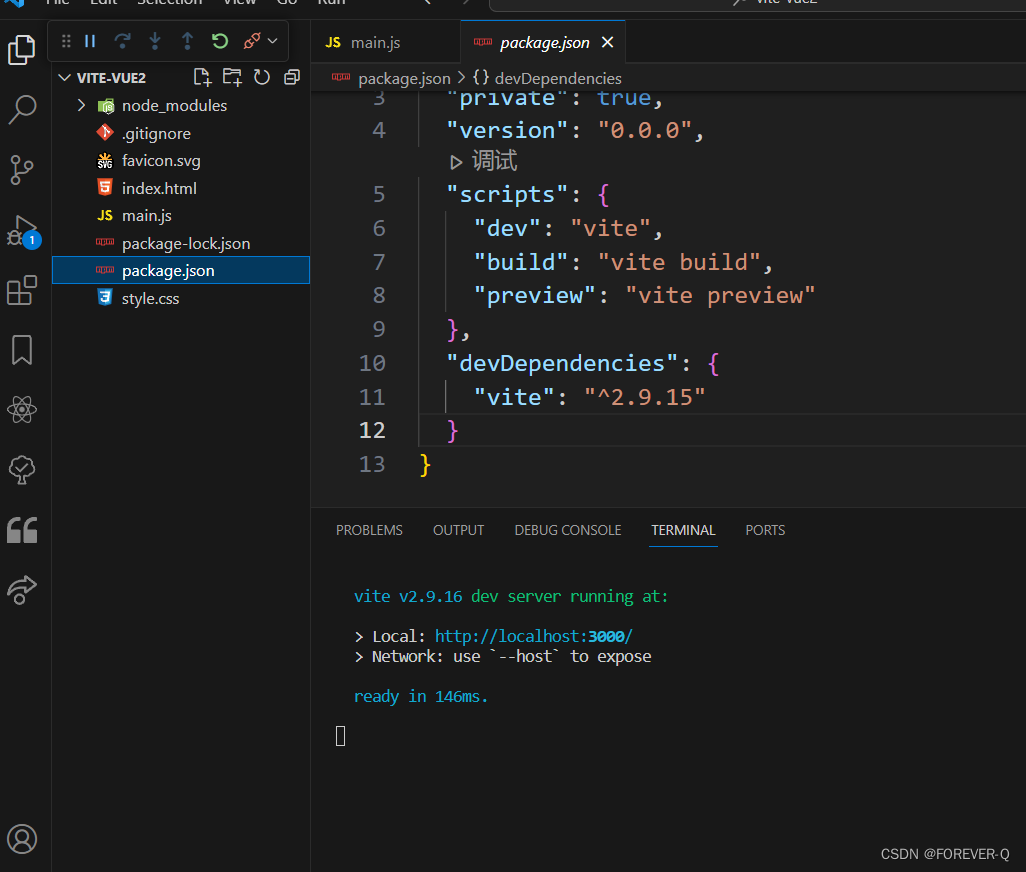Image resolution: width=1026 pixels, height=872 pixels.
Task: Create a new file in VITE-VUE2
Action: coord(202,76)
